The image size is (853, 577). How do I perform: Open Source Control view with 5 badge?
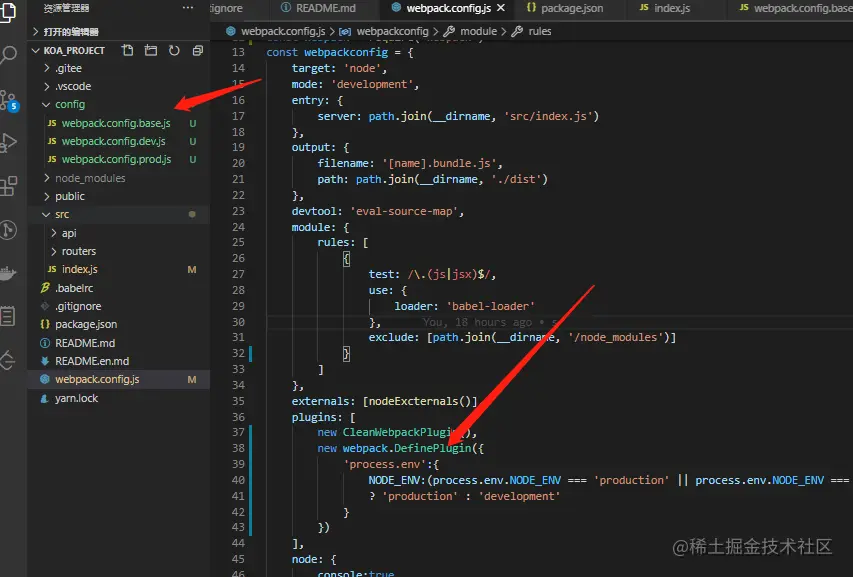(9, 101)
